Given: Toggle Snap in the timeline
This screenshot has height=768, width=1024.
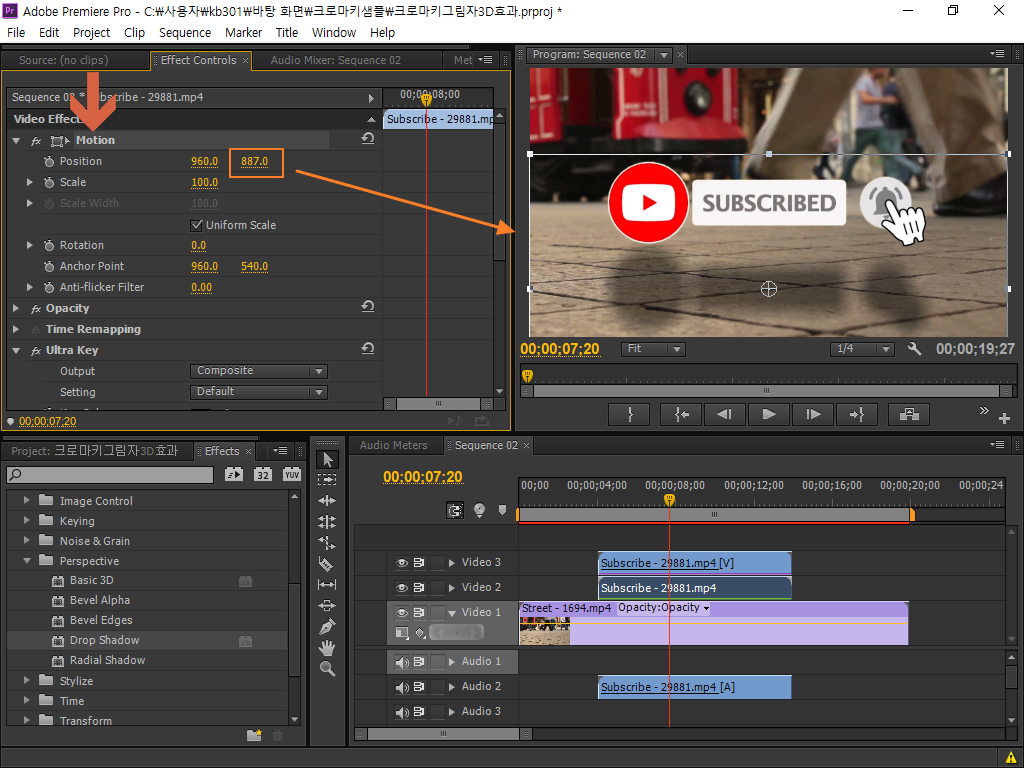Looking at the screenshot, I should 455,510.
